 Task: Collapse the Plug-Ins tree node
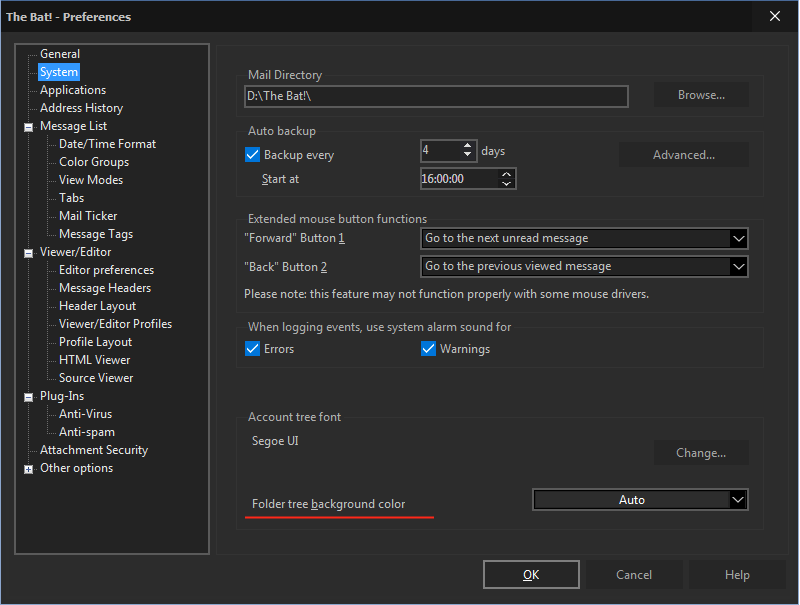29,397
